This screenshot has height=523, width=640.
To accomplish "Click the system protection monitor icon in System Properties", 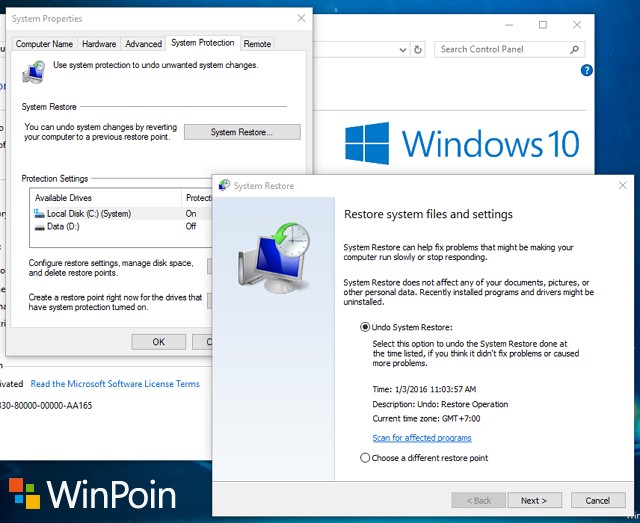I will [x=33, y=72].
